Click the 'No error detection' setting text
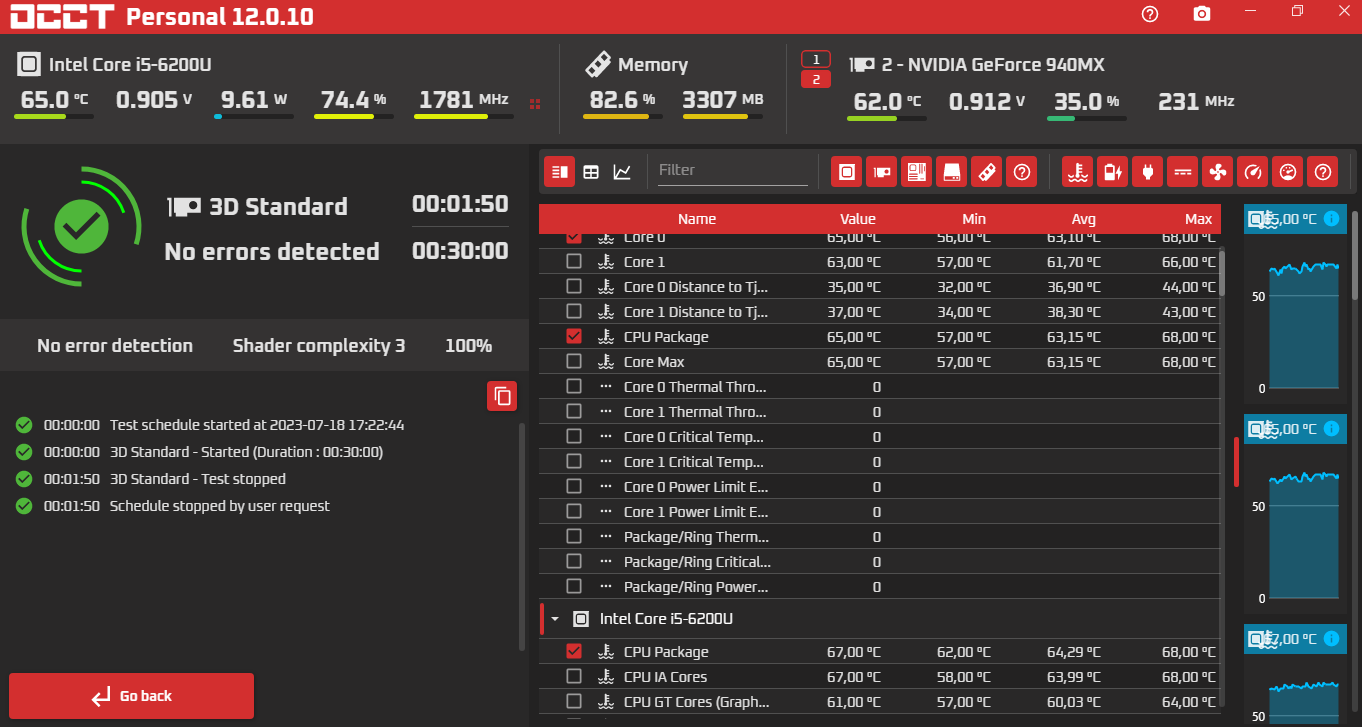Screen dimensions: 1362x727 click(115, 346)
